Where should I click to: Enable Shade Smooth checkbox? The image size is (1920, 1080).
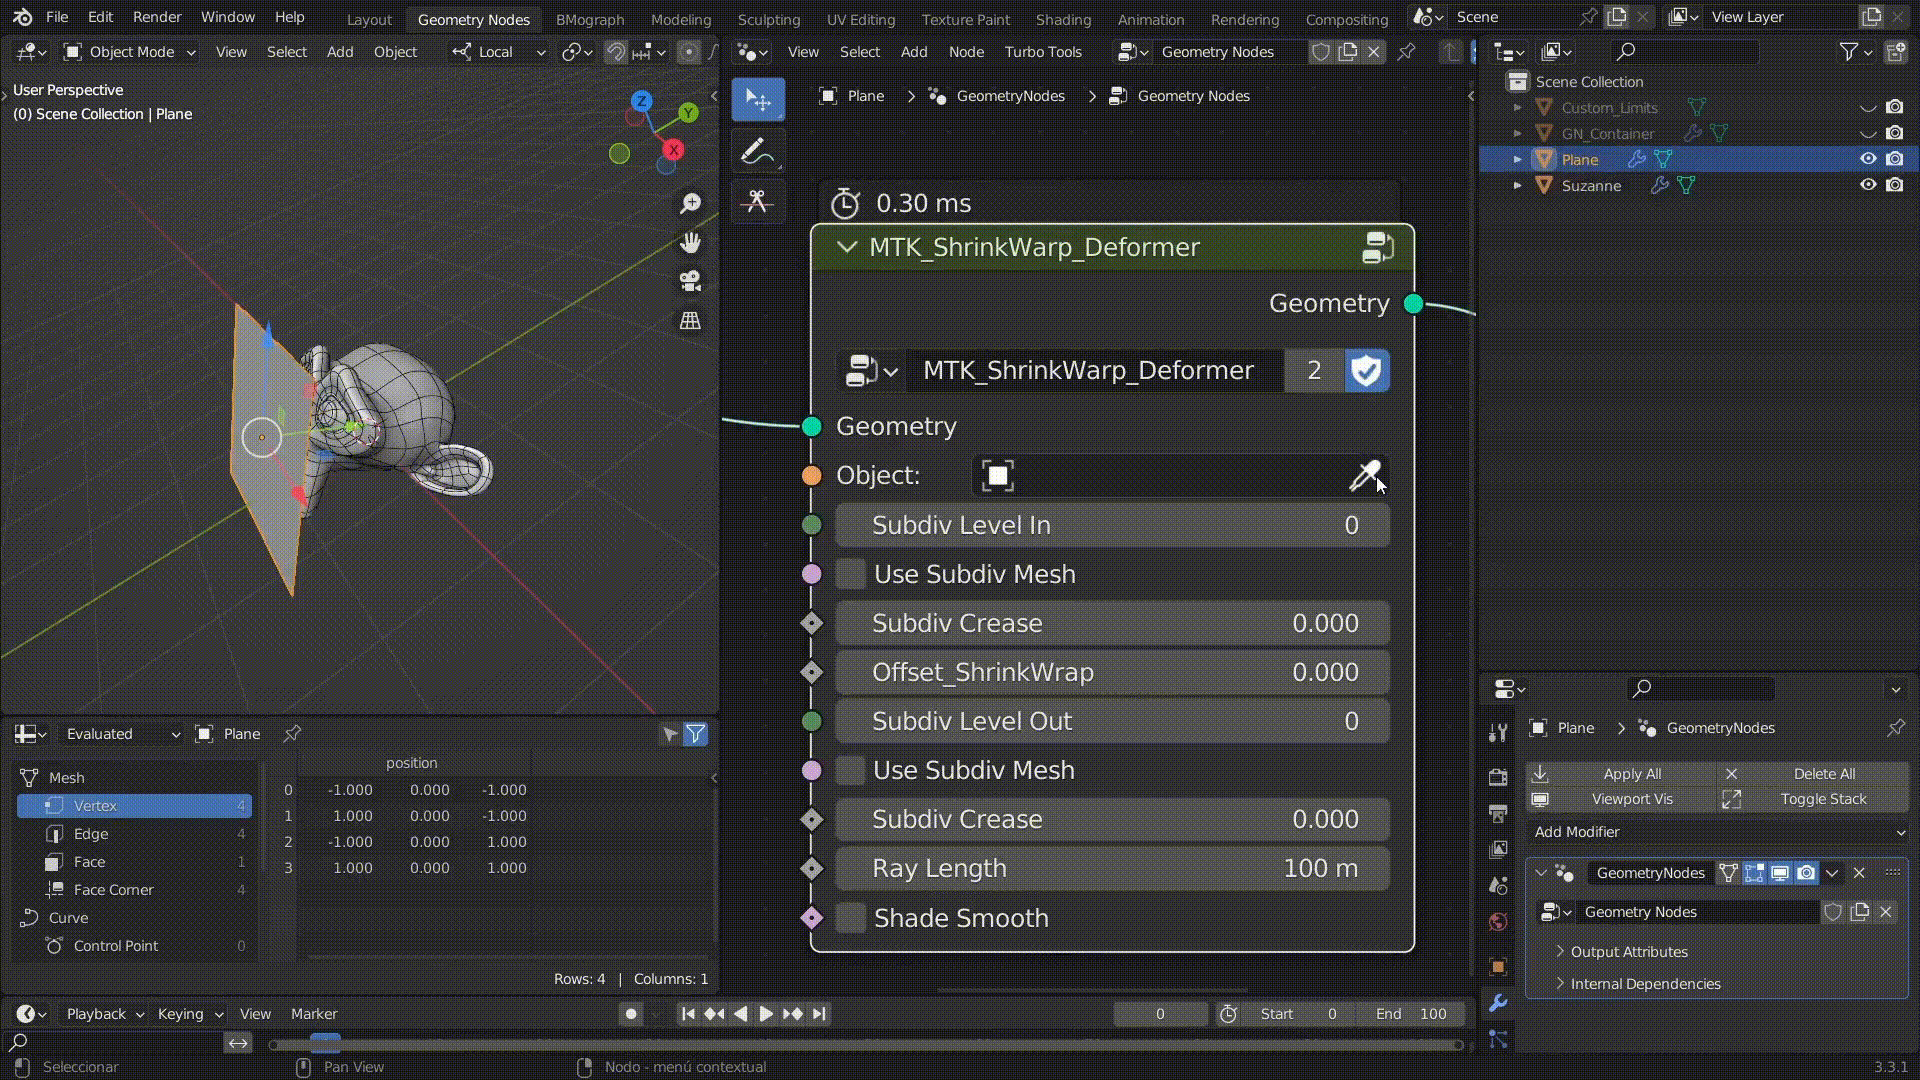tap(851, 918)
